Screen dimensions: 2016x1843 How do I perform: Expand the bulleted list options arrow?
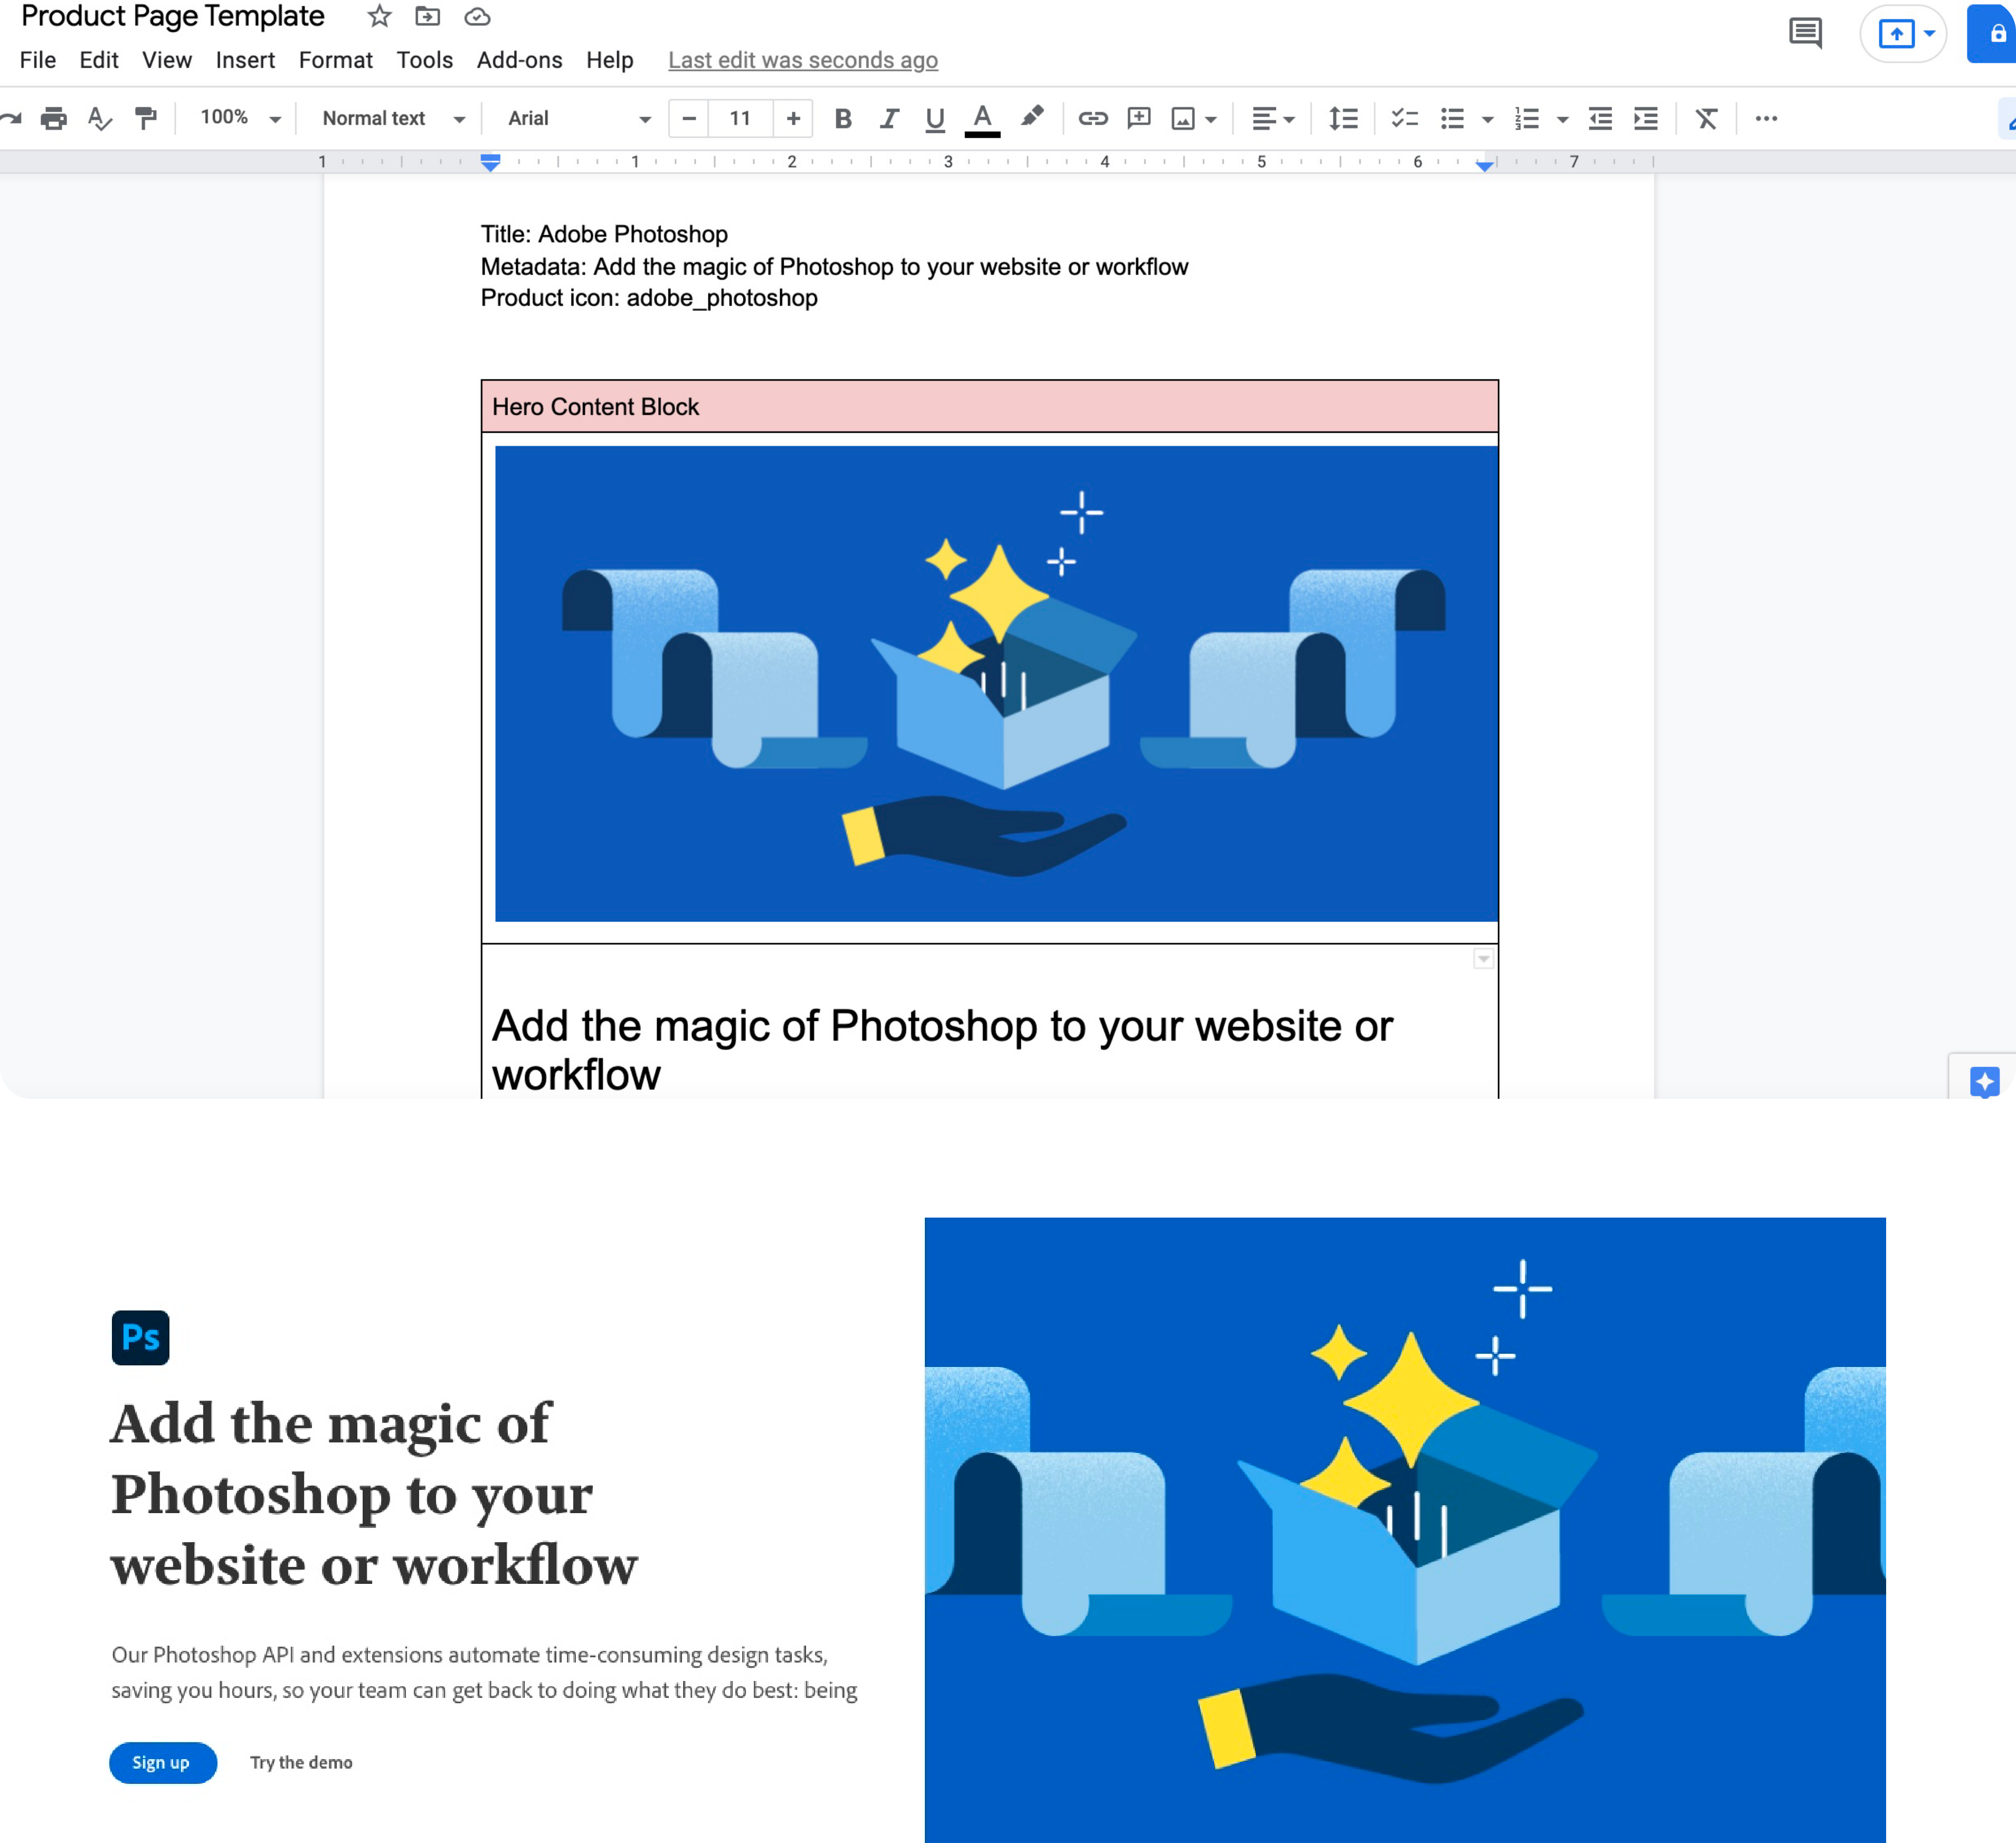(x=1488, y=119)
